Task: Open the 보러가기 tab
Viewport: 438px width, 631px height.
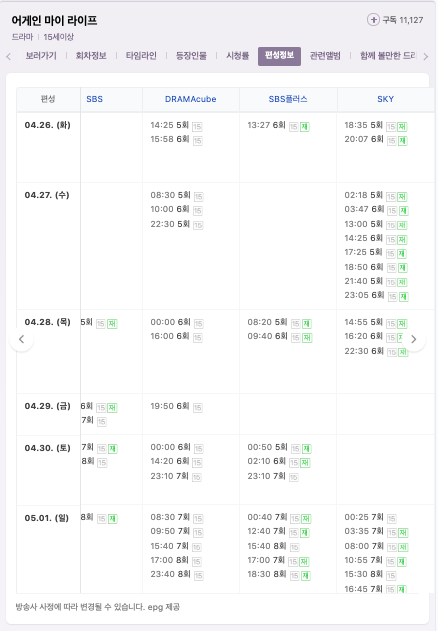Action: coord(41,56)
